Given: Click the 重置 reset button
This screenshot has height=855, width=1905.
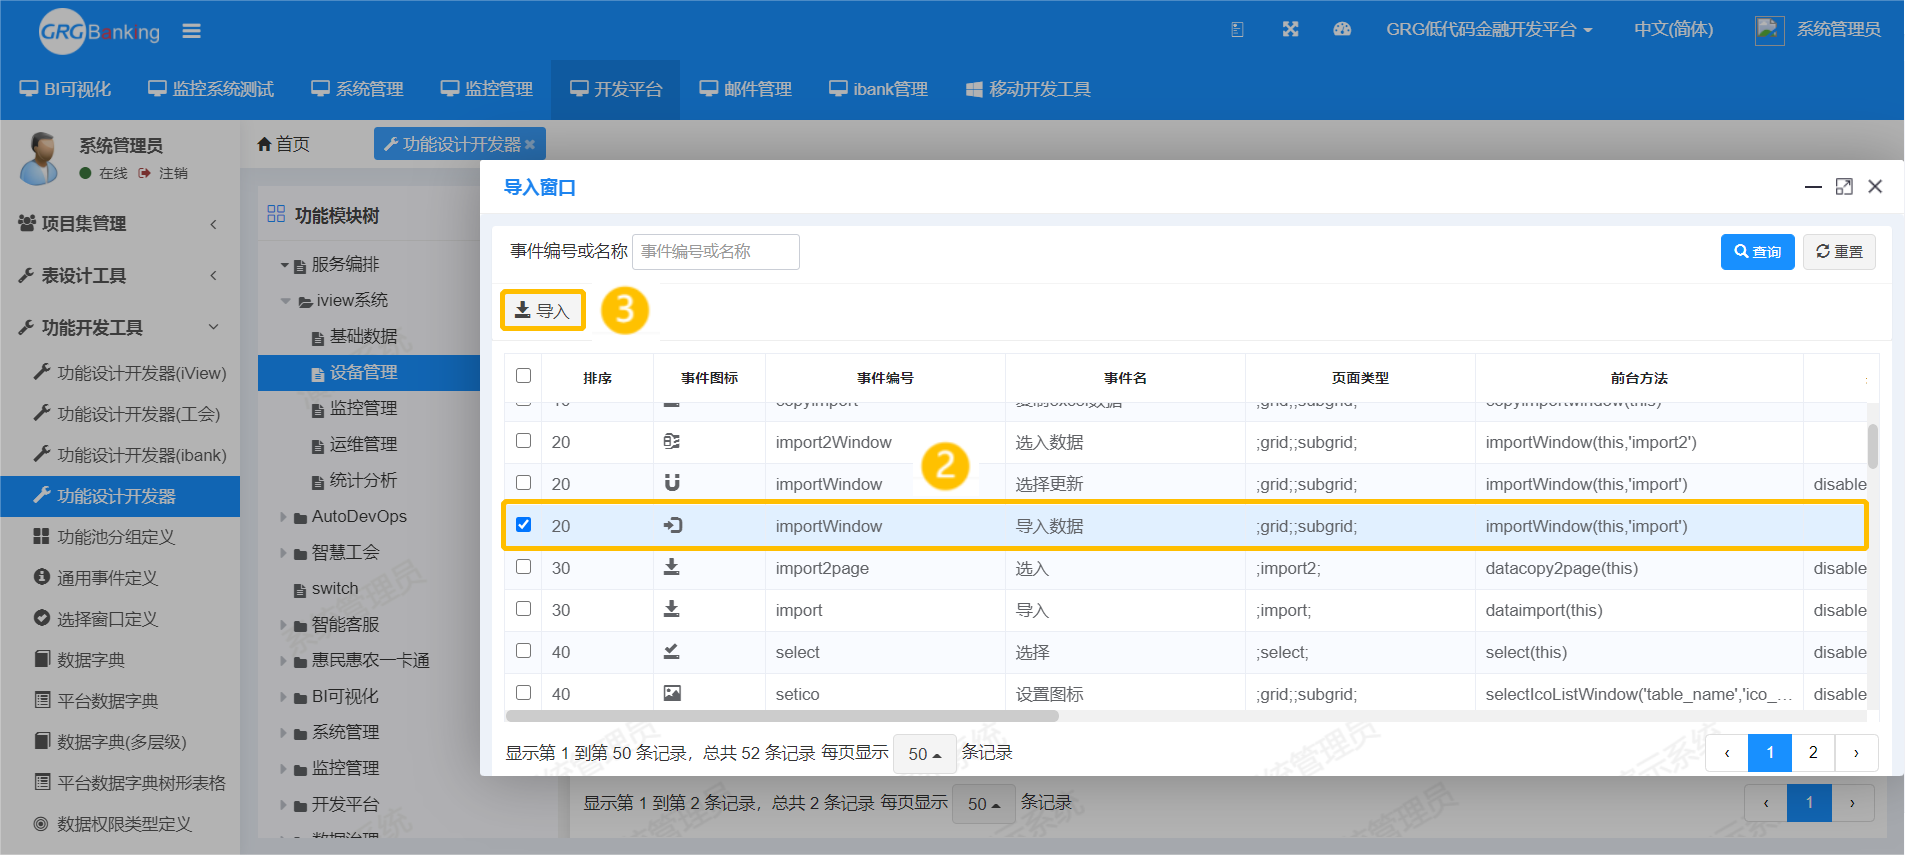Looking at the screenshot, I should tap(1839, 252).
